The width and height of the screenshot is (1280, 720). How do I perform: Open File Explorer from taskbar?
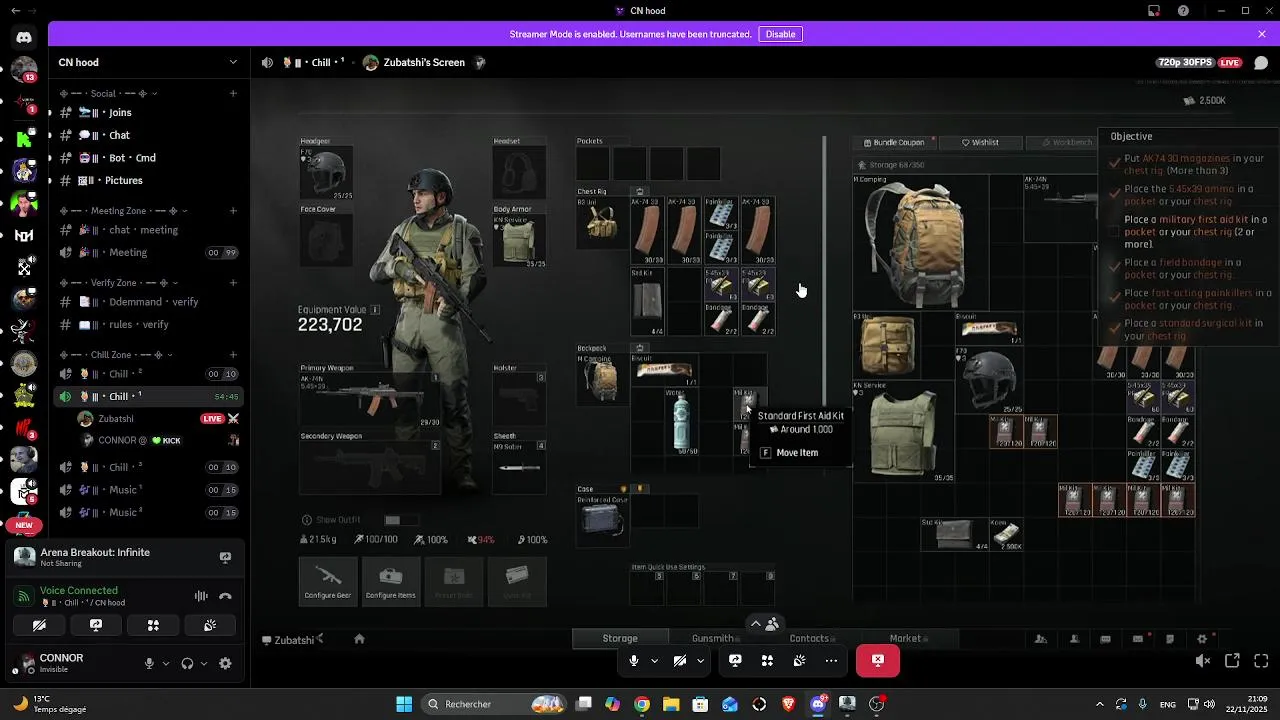(x=671, y=704)
